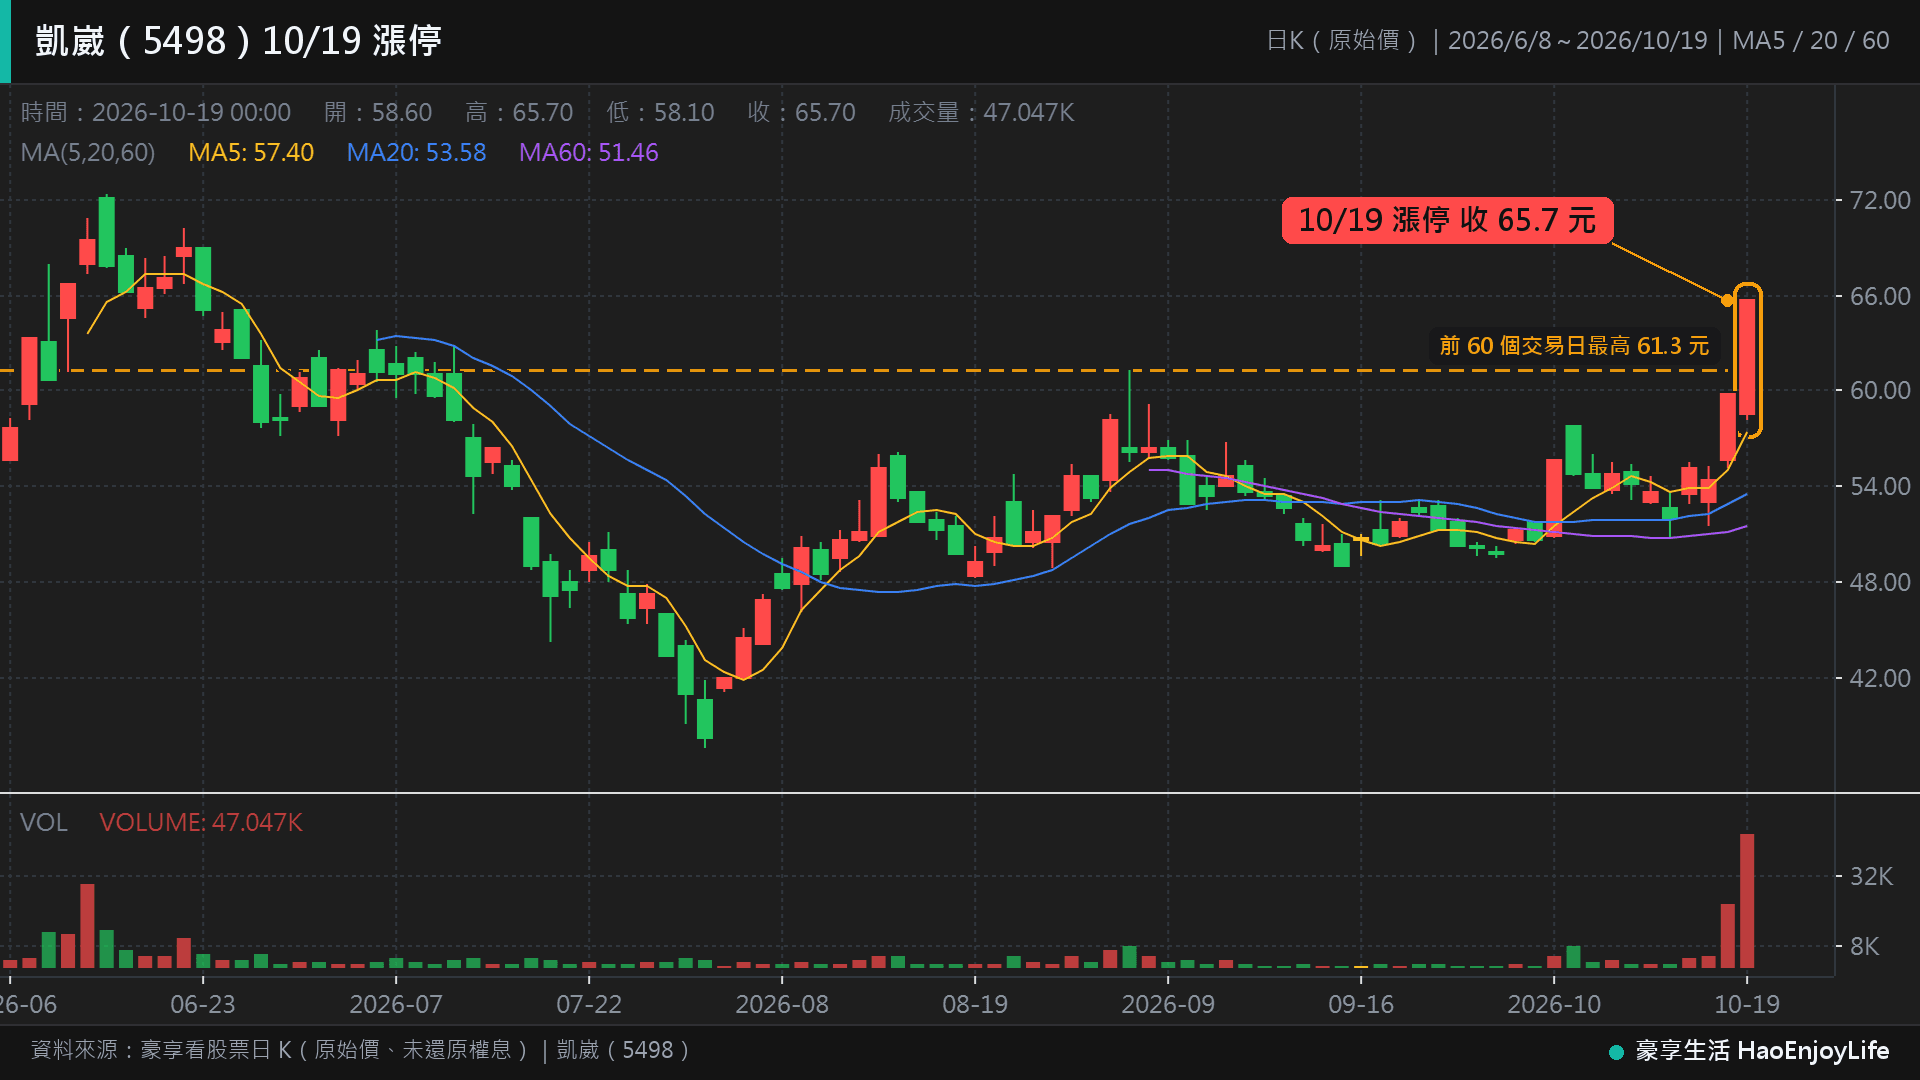
Task: Click the 54.00 price axis label
Action: (1880, 486)
